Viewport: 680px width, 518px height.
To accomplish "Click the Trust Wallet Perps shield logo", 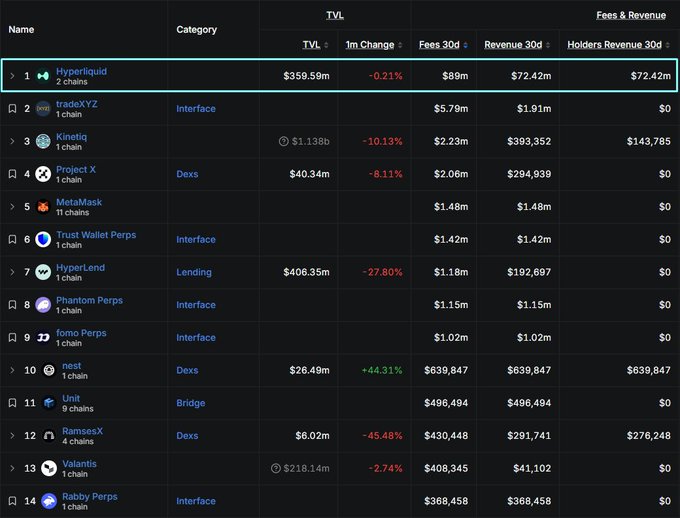I will coord(43,239).
